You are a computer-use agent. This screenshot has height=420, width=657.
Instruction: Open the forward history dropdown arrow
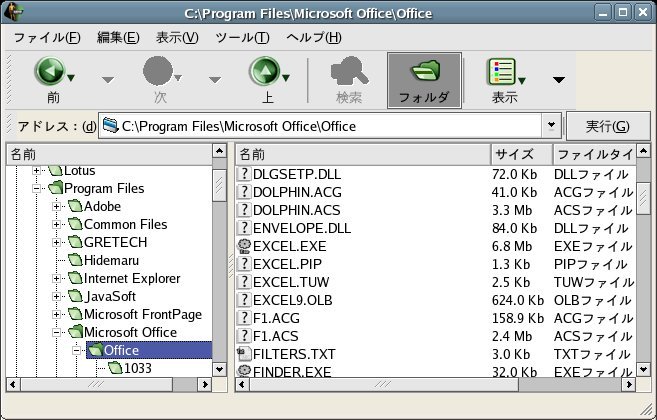click(x=215, y=80)
